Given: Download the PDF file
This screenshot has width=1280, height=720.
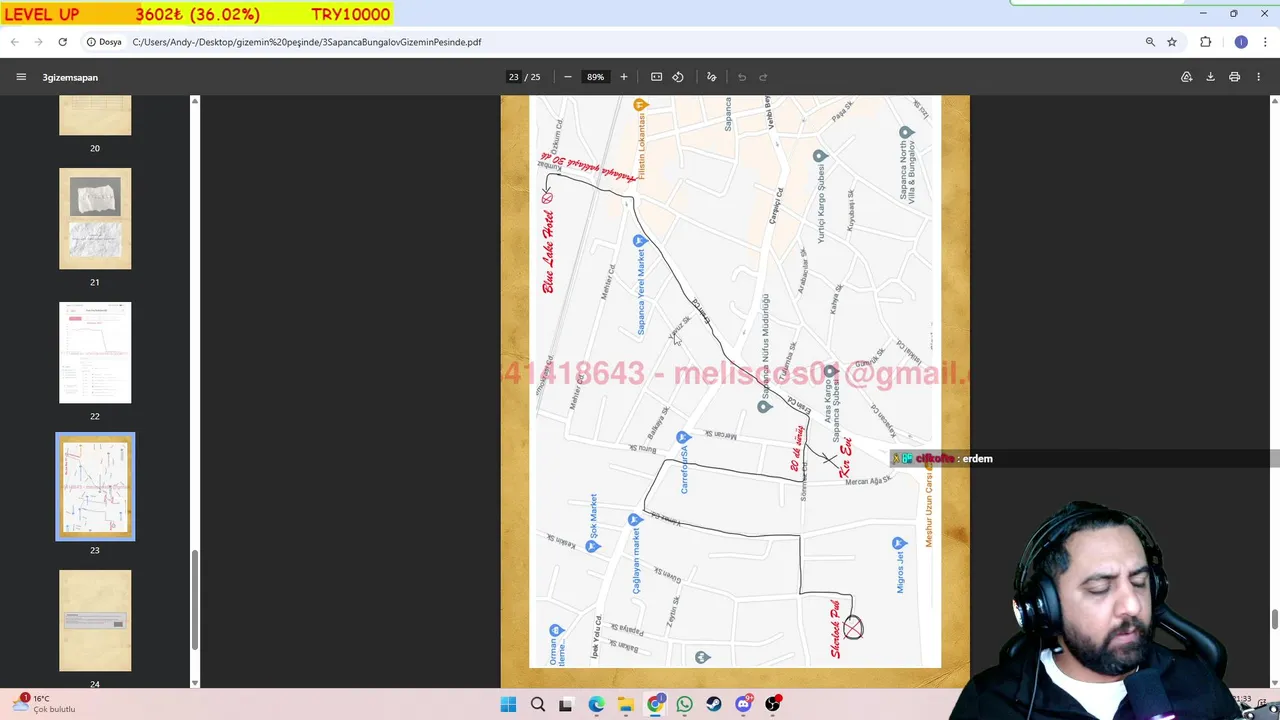Looking at the screenshot, I should pyautogui.click(x=1210, y=77).
